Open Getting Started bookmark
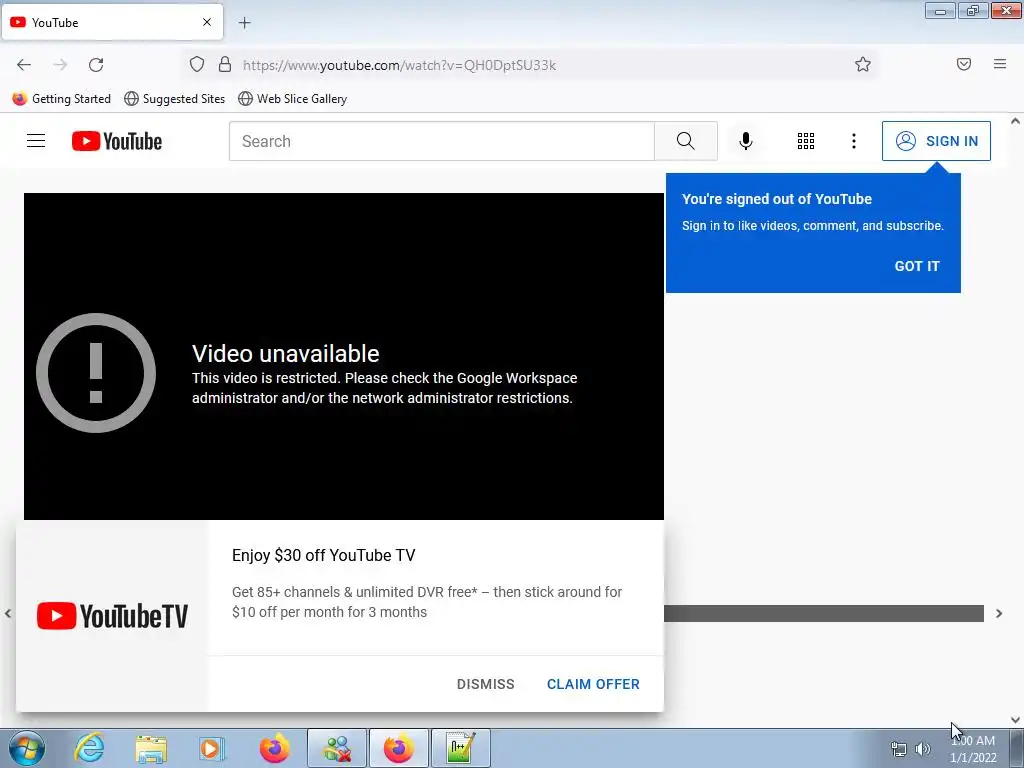Screen dimensions: 1024x768 (61, 99)
